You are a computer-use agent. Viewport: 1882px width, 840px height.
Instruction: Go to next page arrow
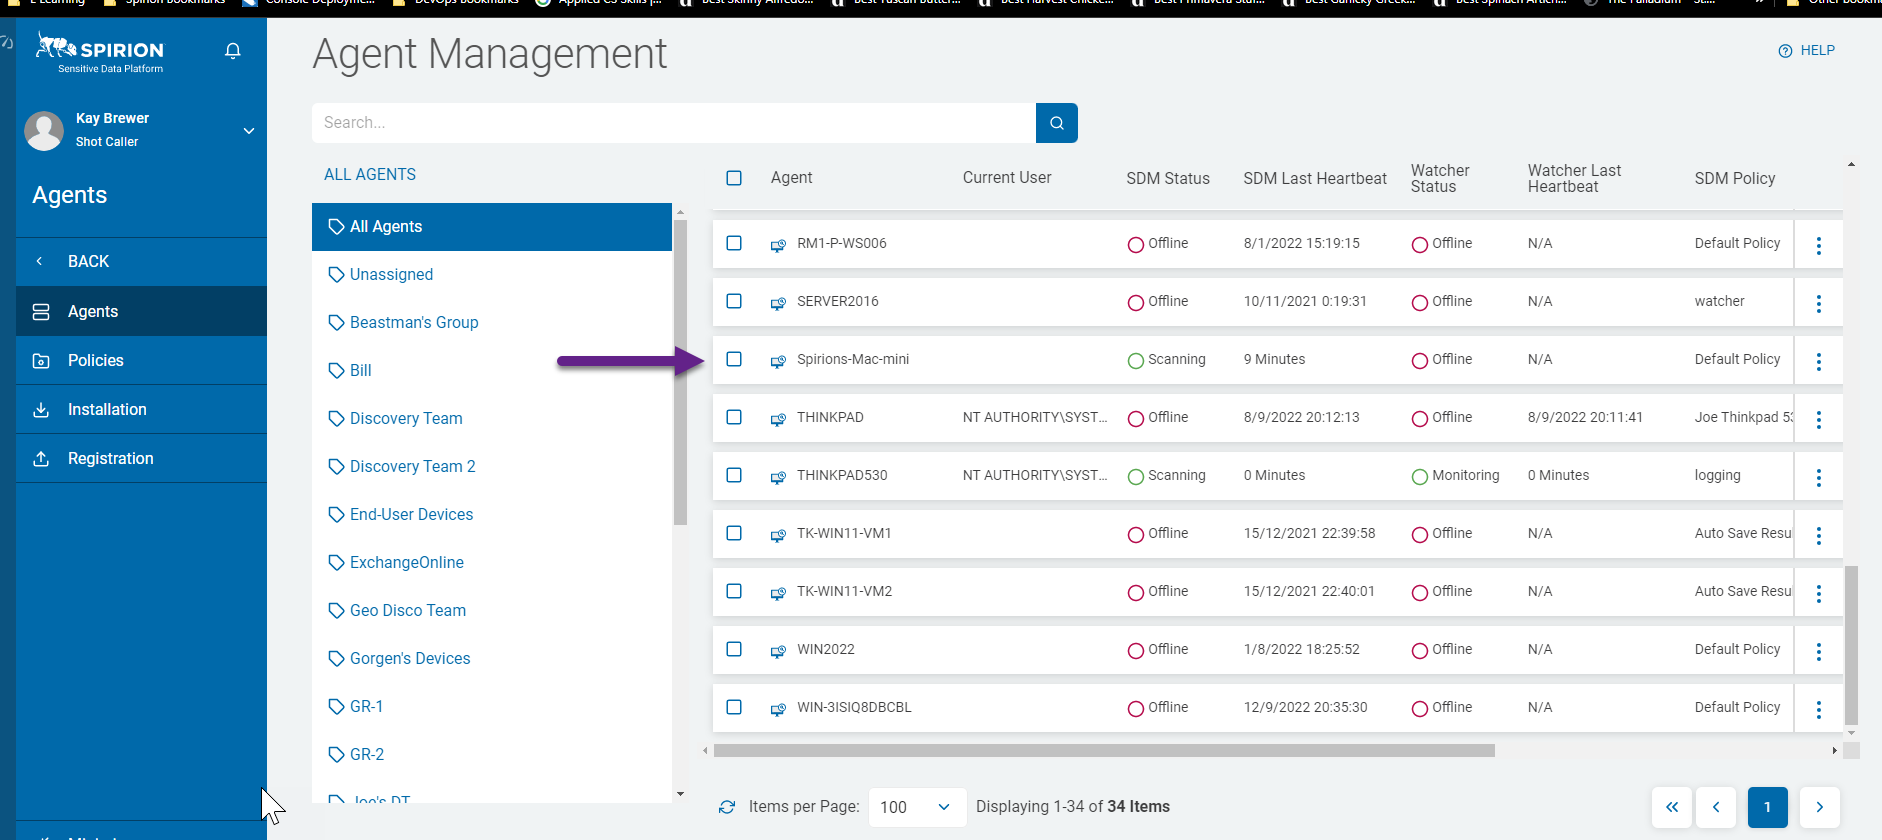(1819, 807)
